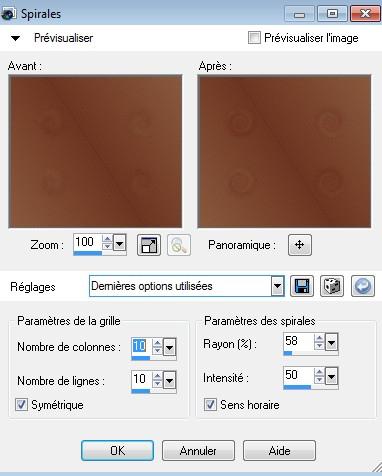Image resolution: width=382 pixels, height=476 pixels.
Task: Click the OK button
Action: (x=117, y=451)
